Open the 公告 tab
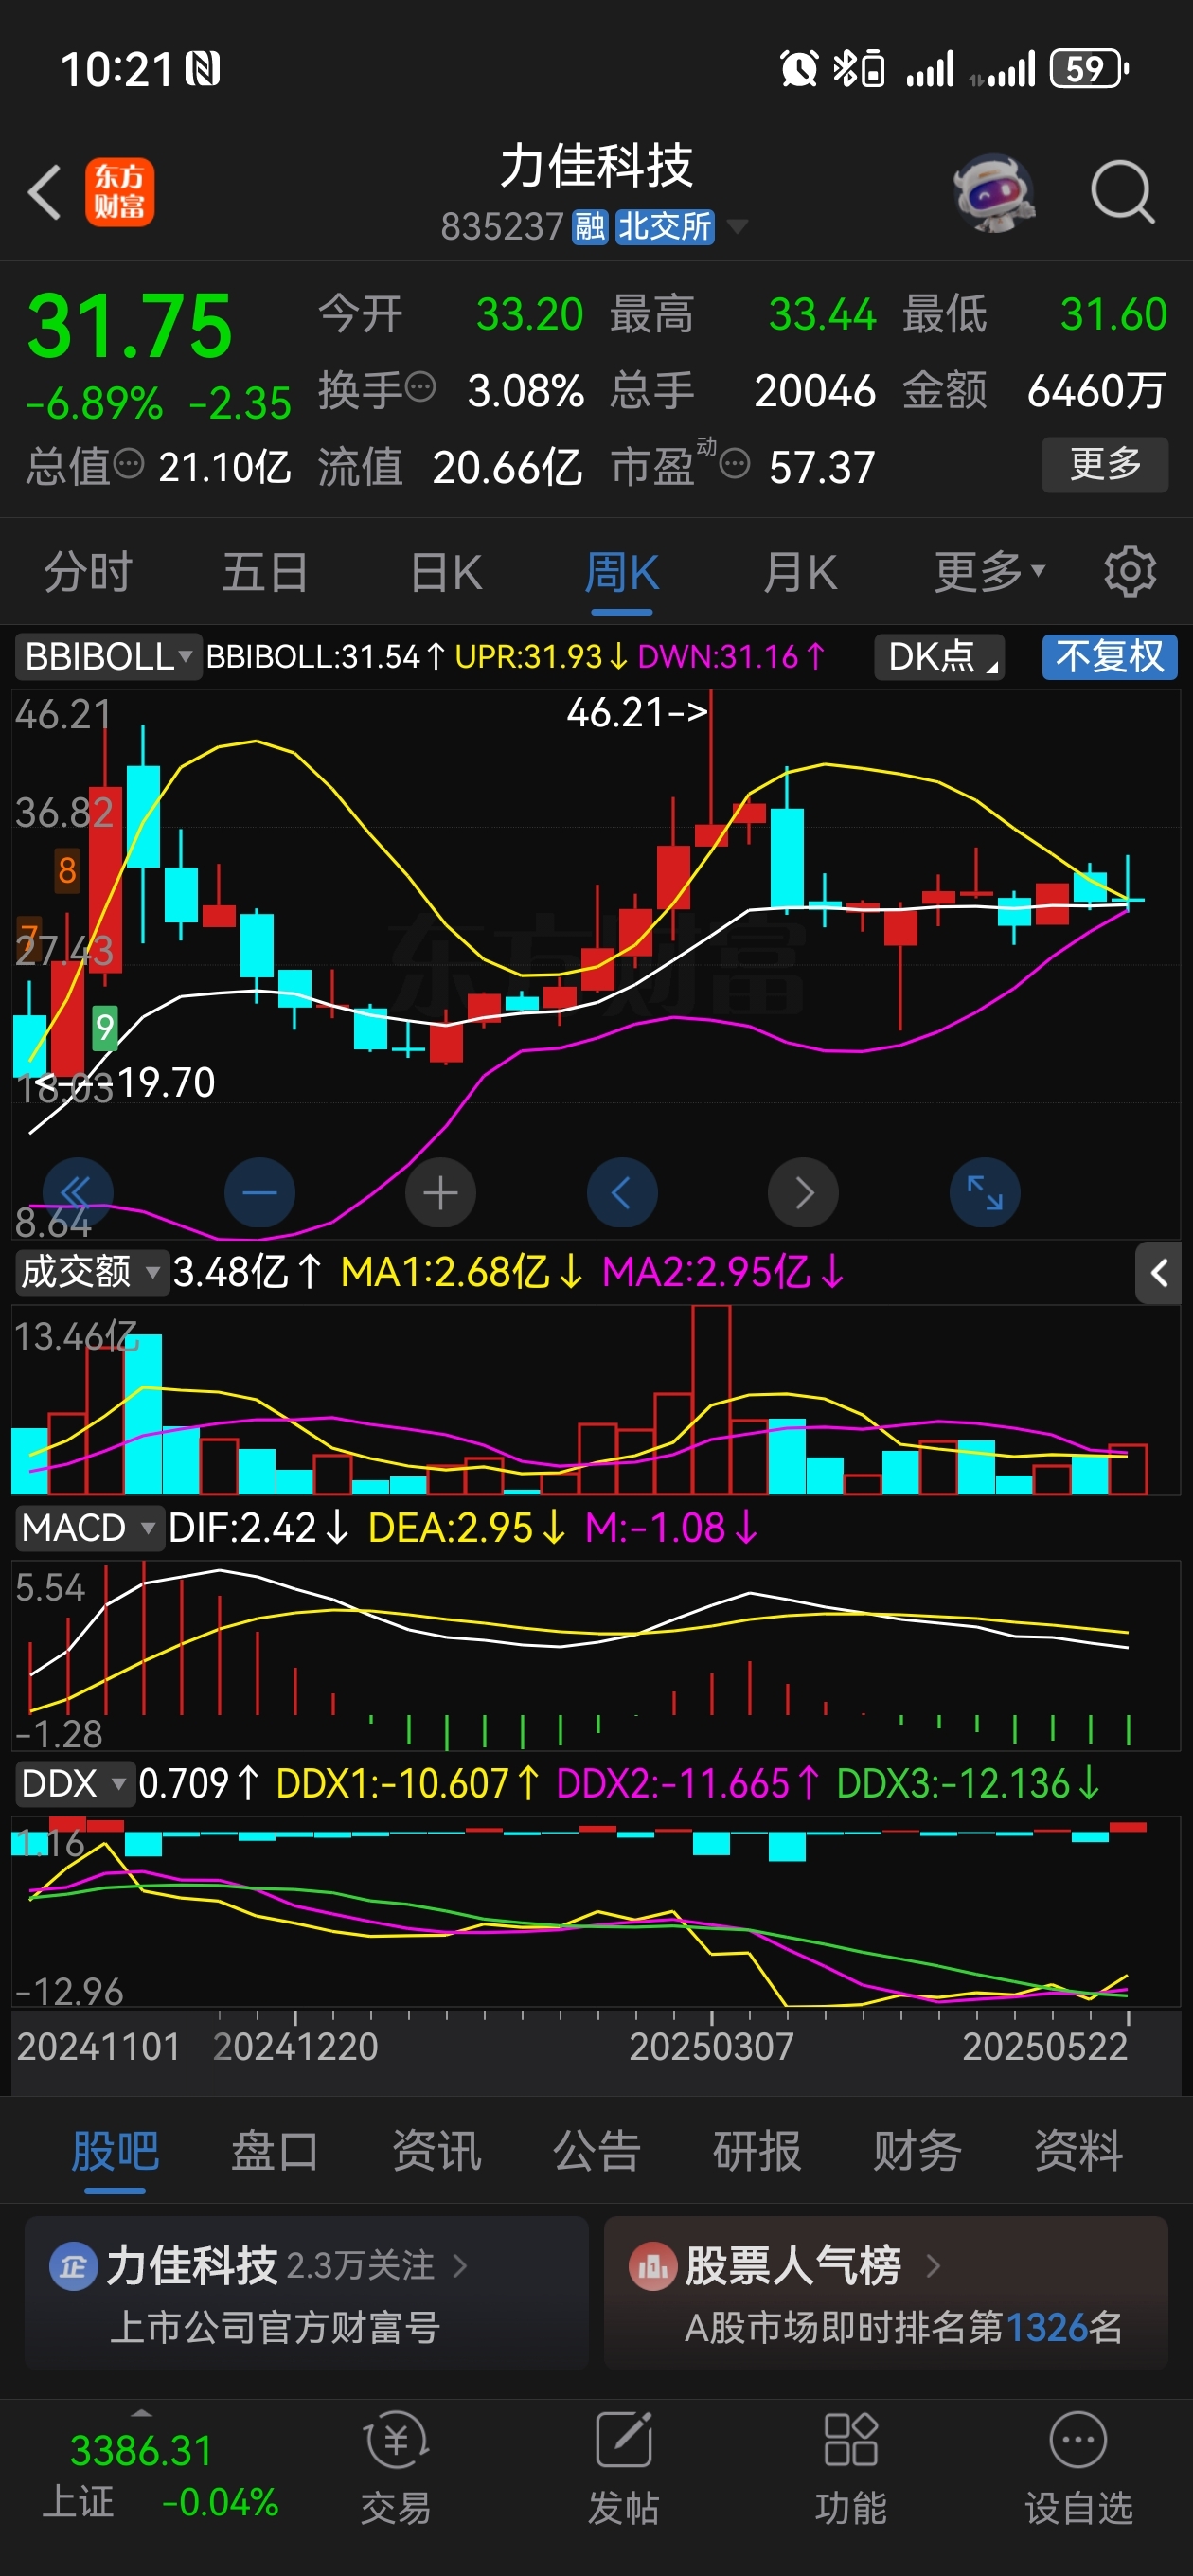 pyautogui.click(x=597, y=2150)
